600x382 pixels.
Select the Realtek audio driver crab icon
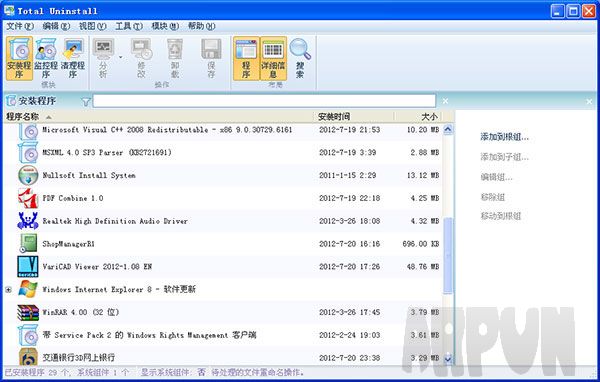tap(28, 221)
